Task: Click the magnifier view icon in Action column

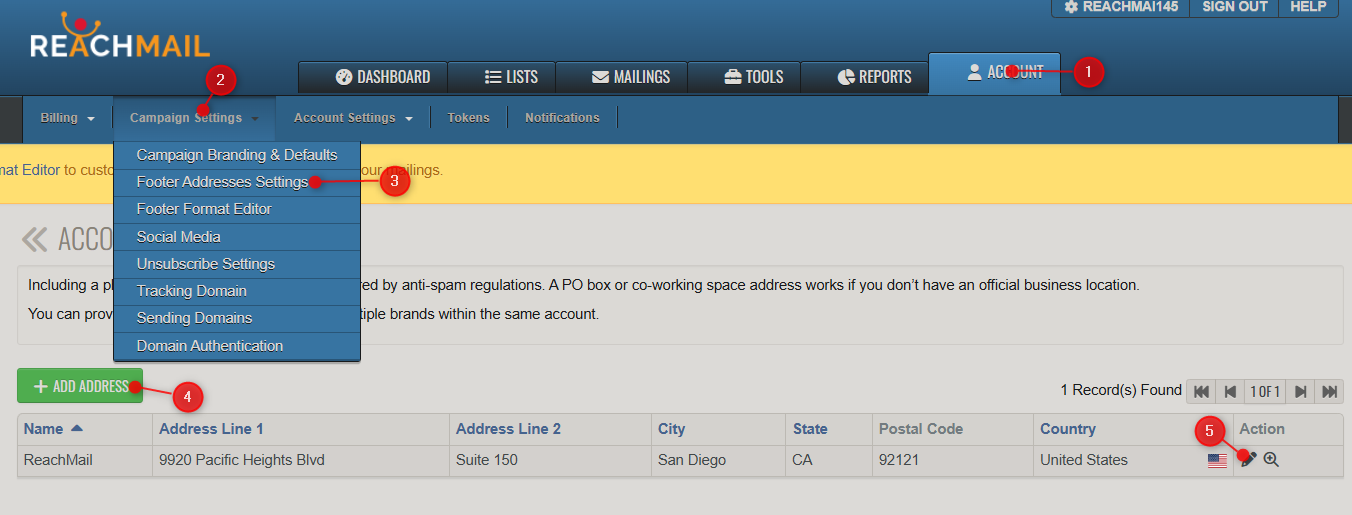Action: pyautogui.click(x=1271, y=459)
